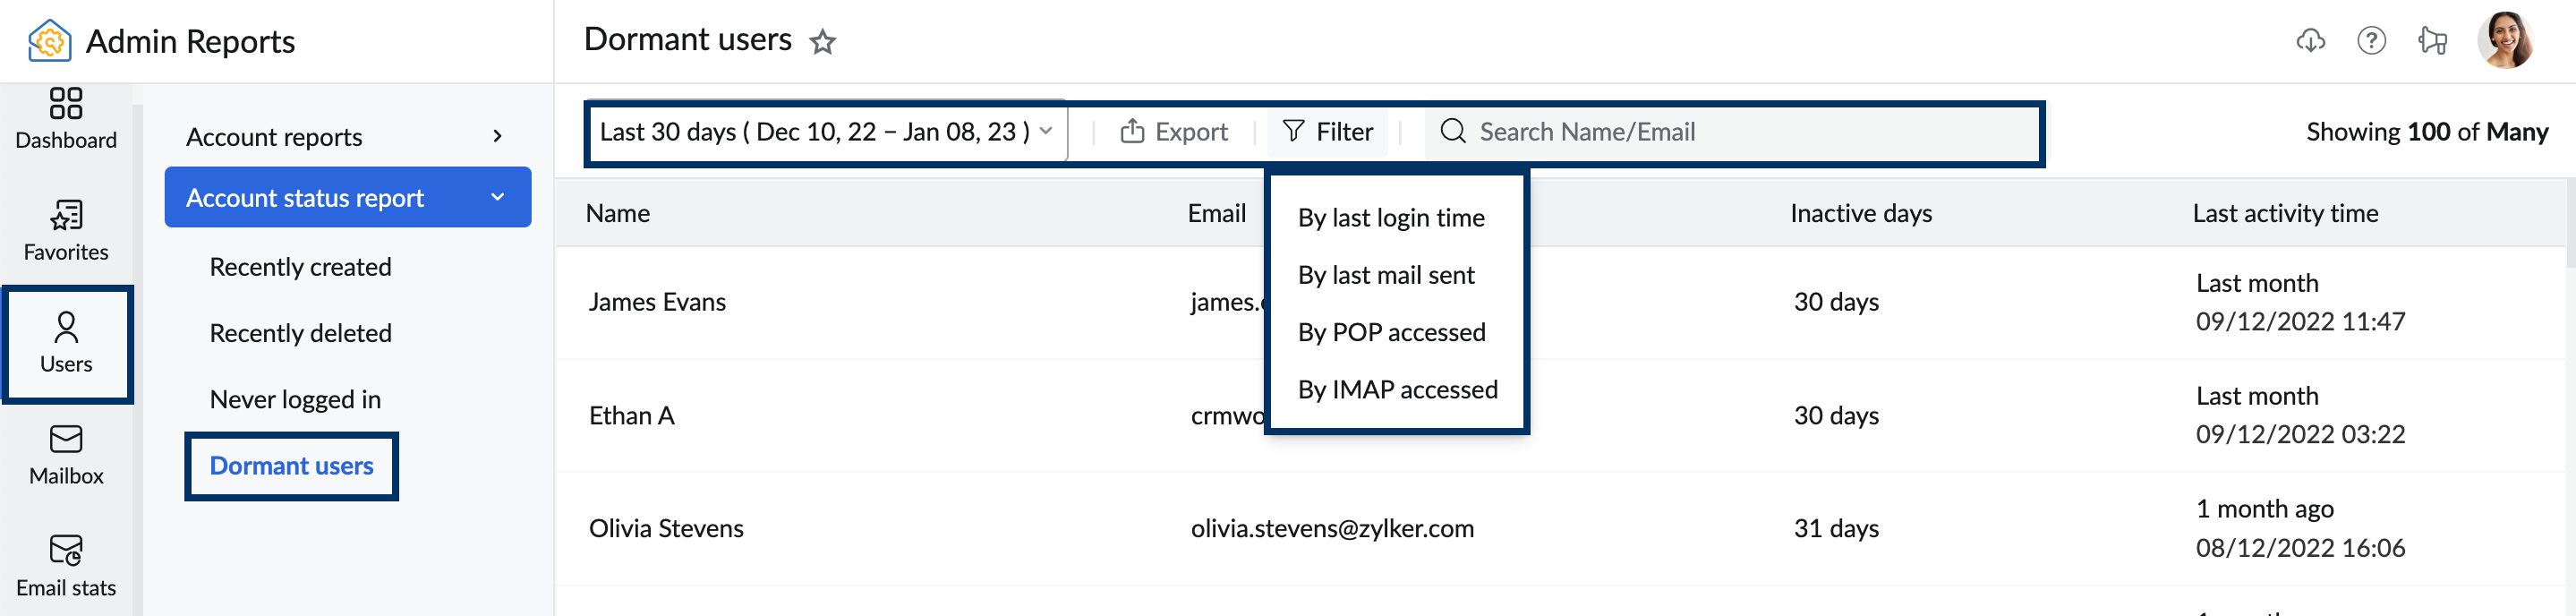Sort by Last activity time column header

(2285, 213)
